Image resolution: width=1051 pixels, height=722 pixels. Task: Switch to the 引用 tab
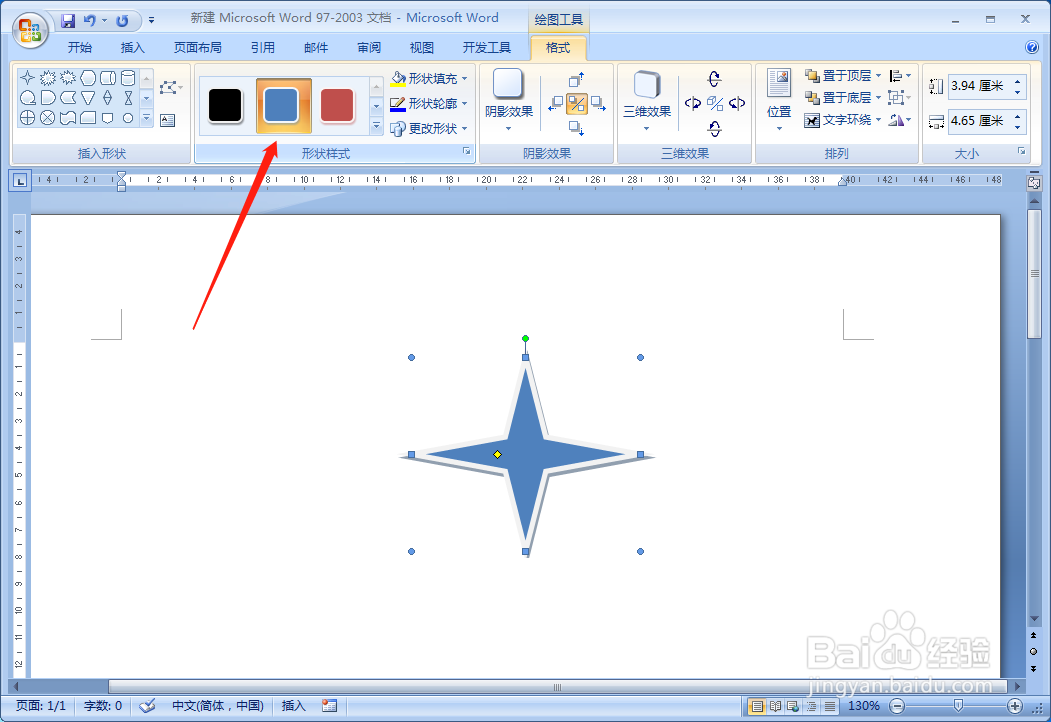pyautogui.click(x=263, y=48)
